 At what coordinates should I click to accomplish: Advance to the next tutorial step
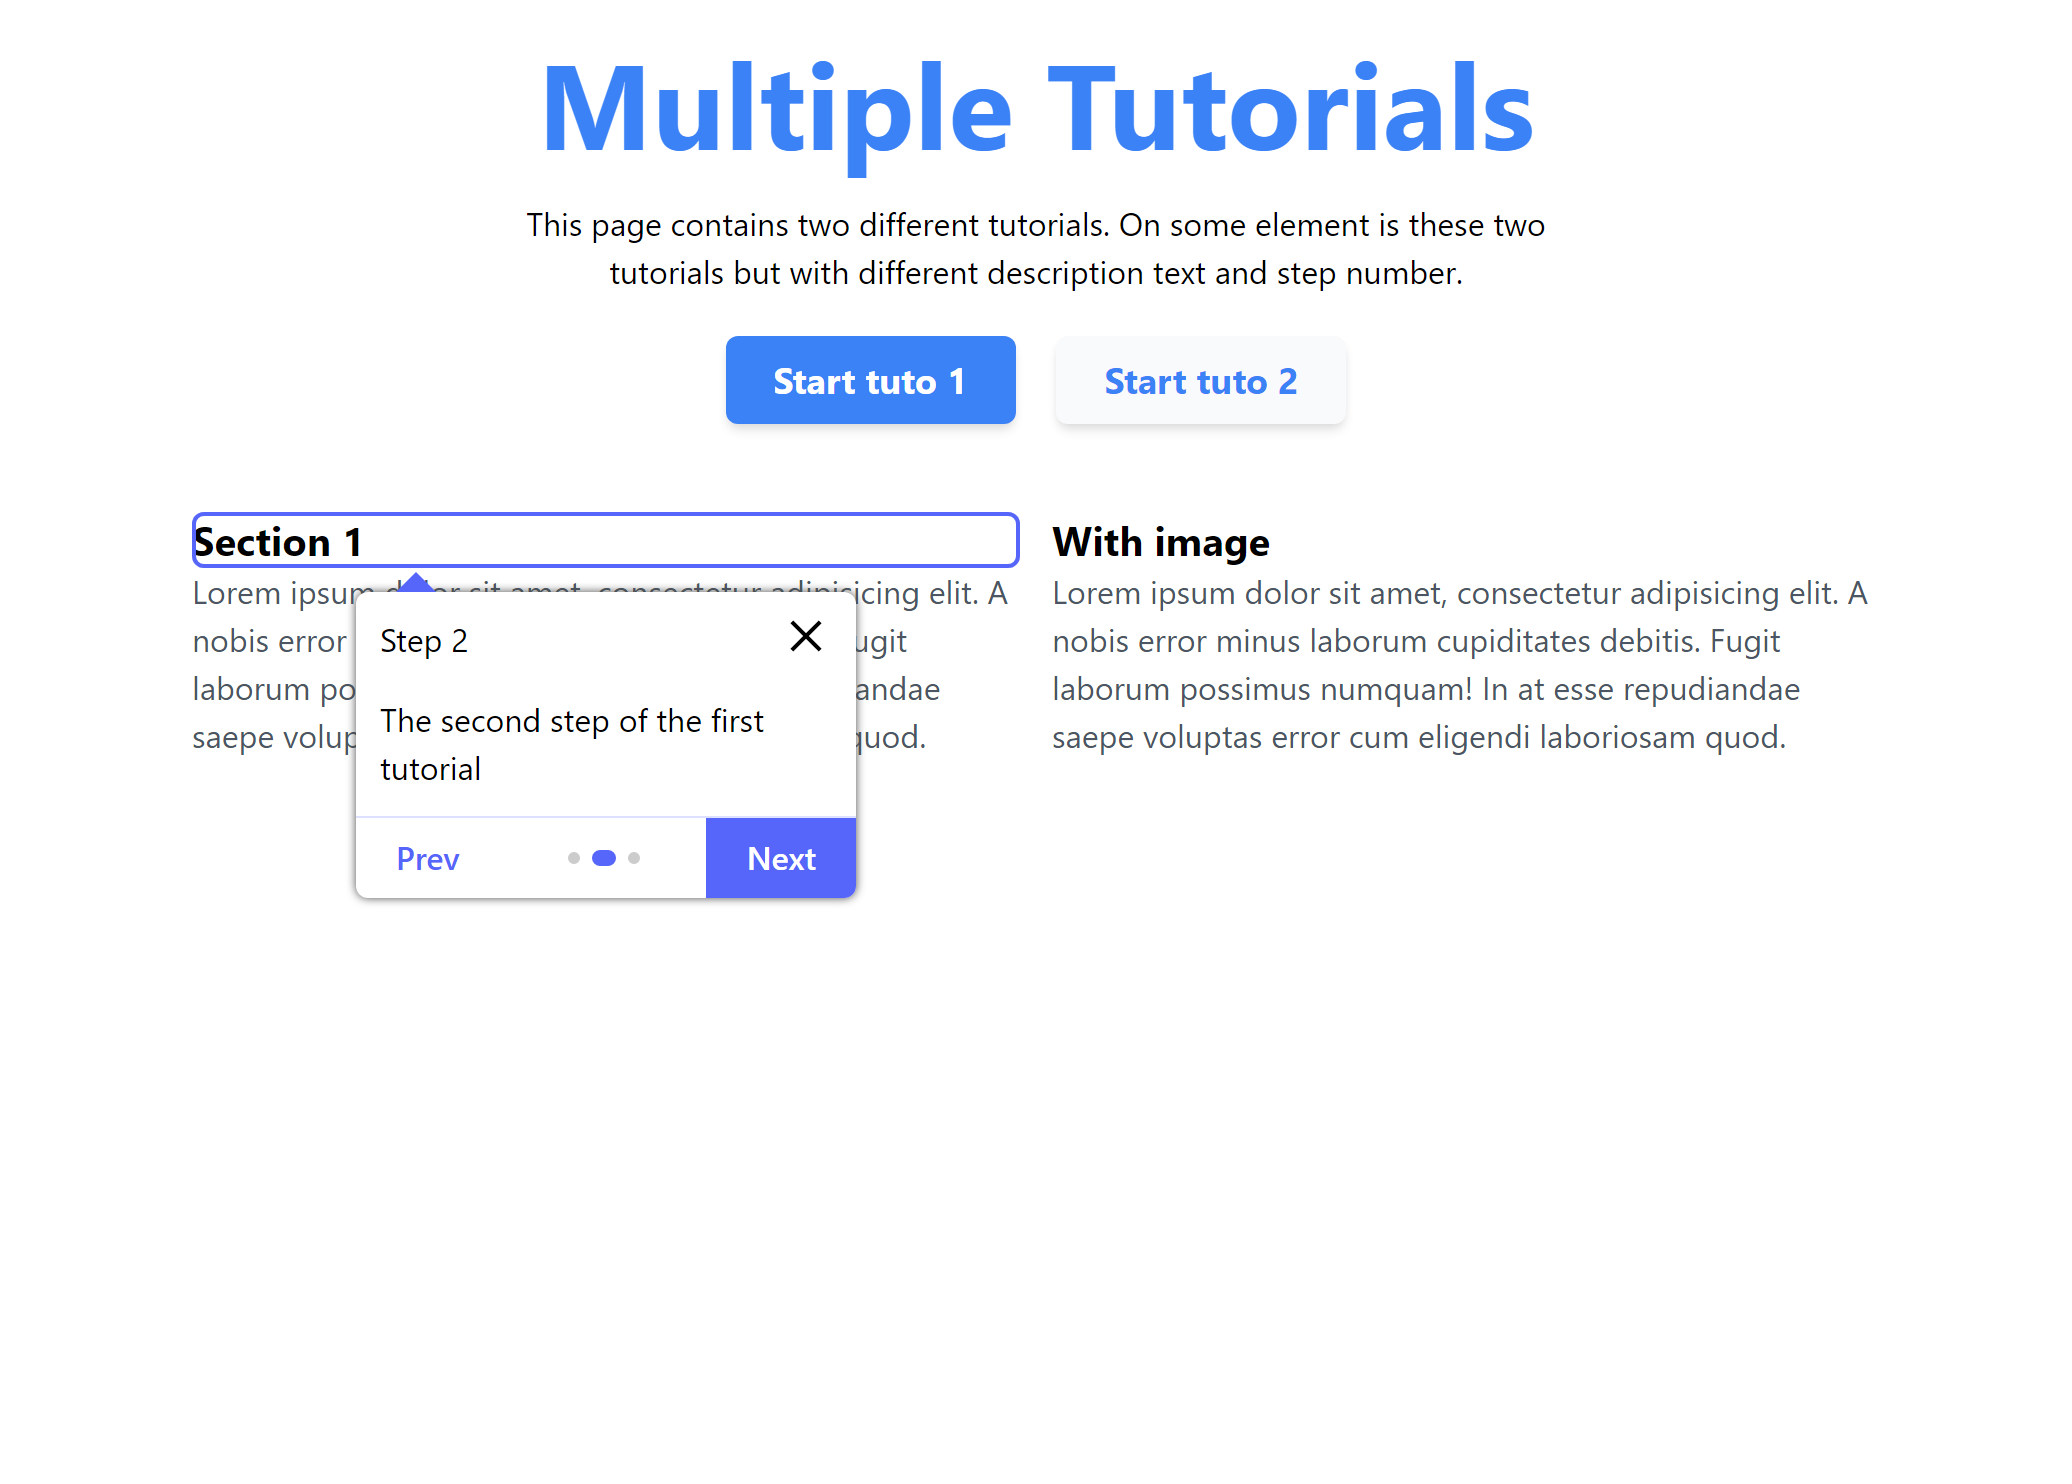[780, 857]
